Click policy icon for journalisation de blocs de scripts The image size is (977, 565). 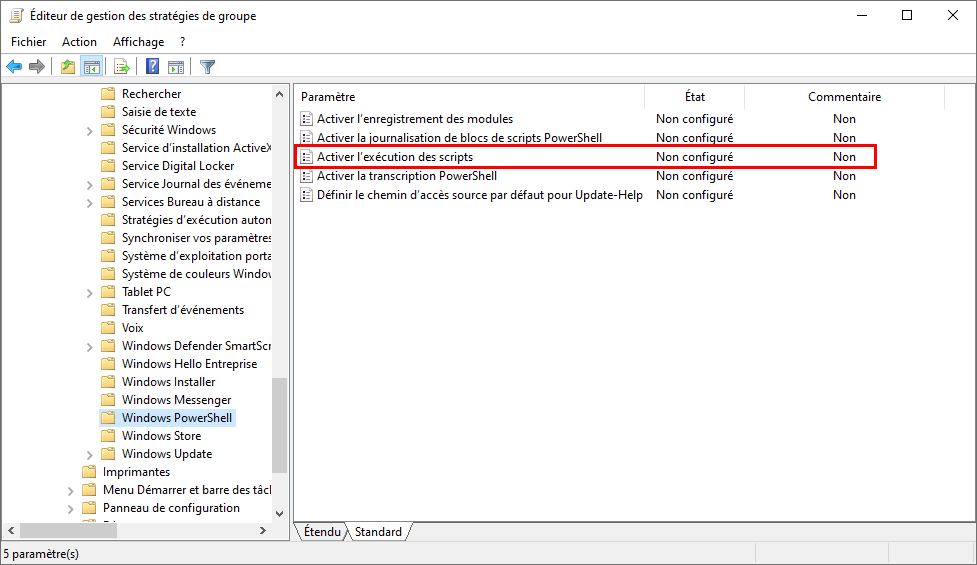pos(307,138)
